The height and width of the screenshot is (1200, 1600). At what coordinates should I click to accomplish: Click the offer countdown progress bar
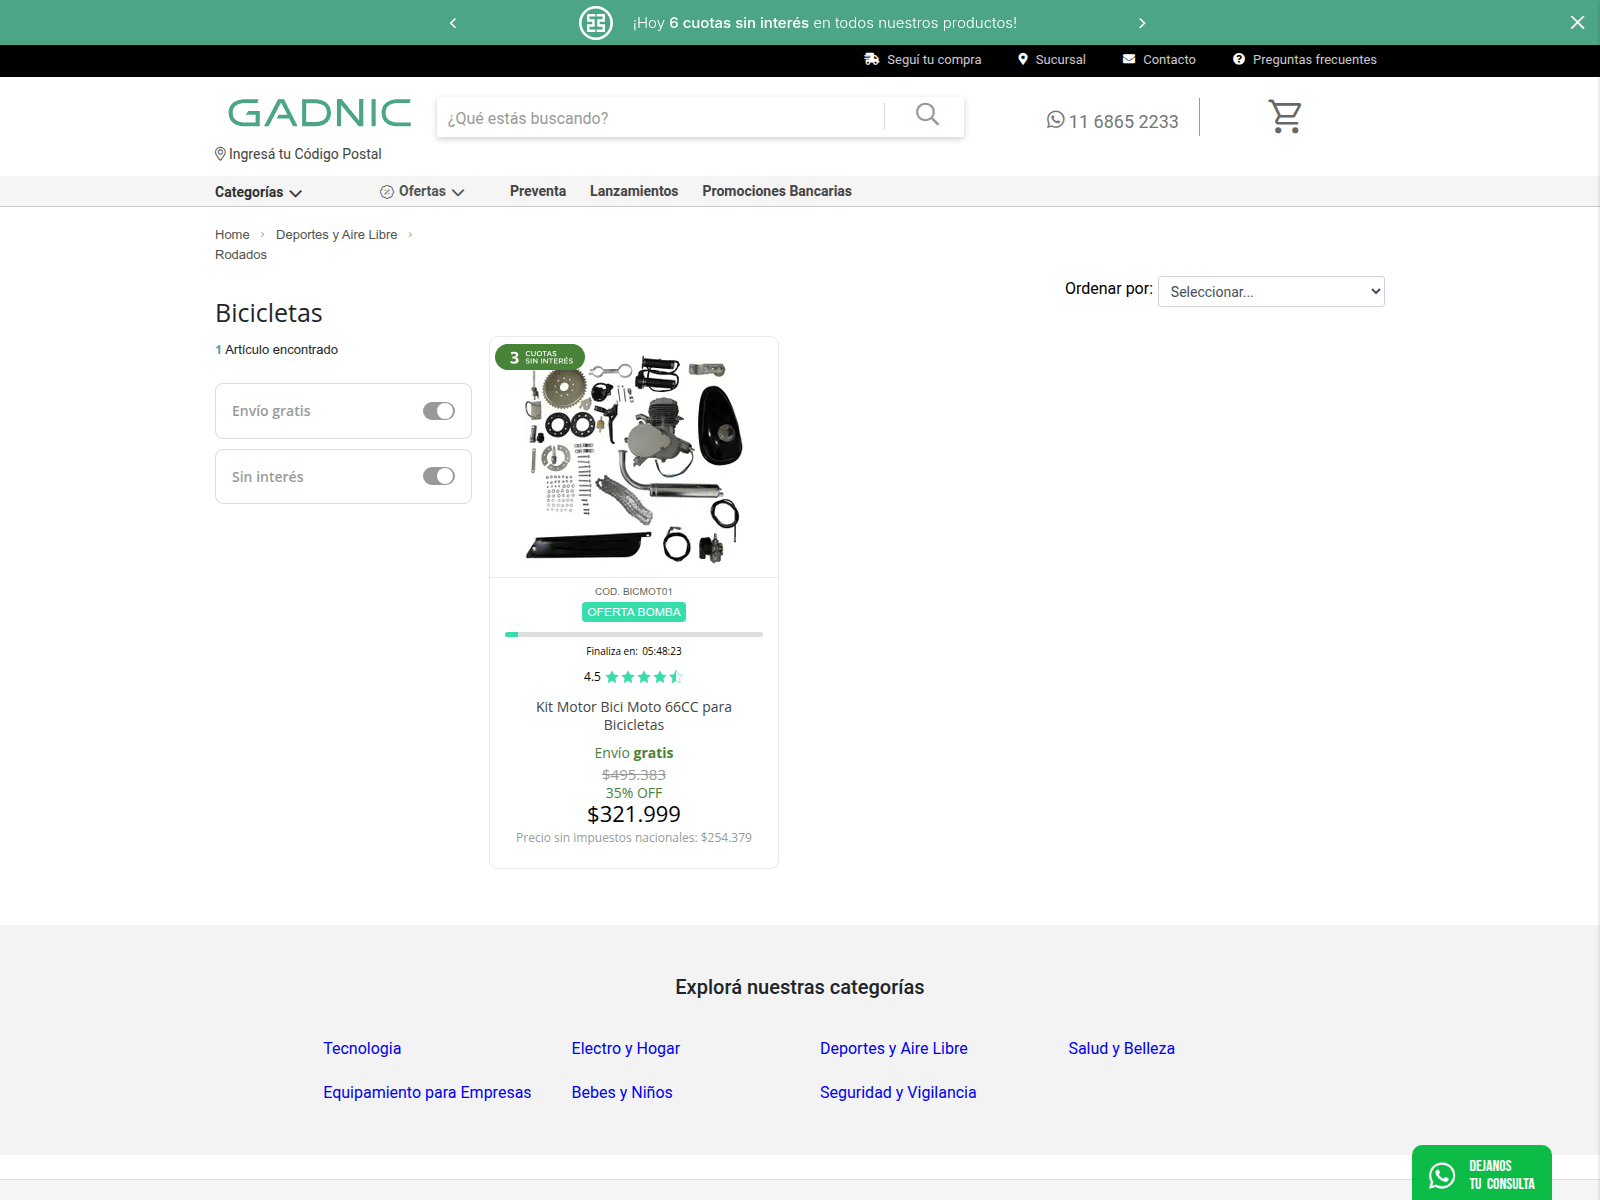633,634
